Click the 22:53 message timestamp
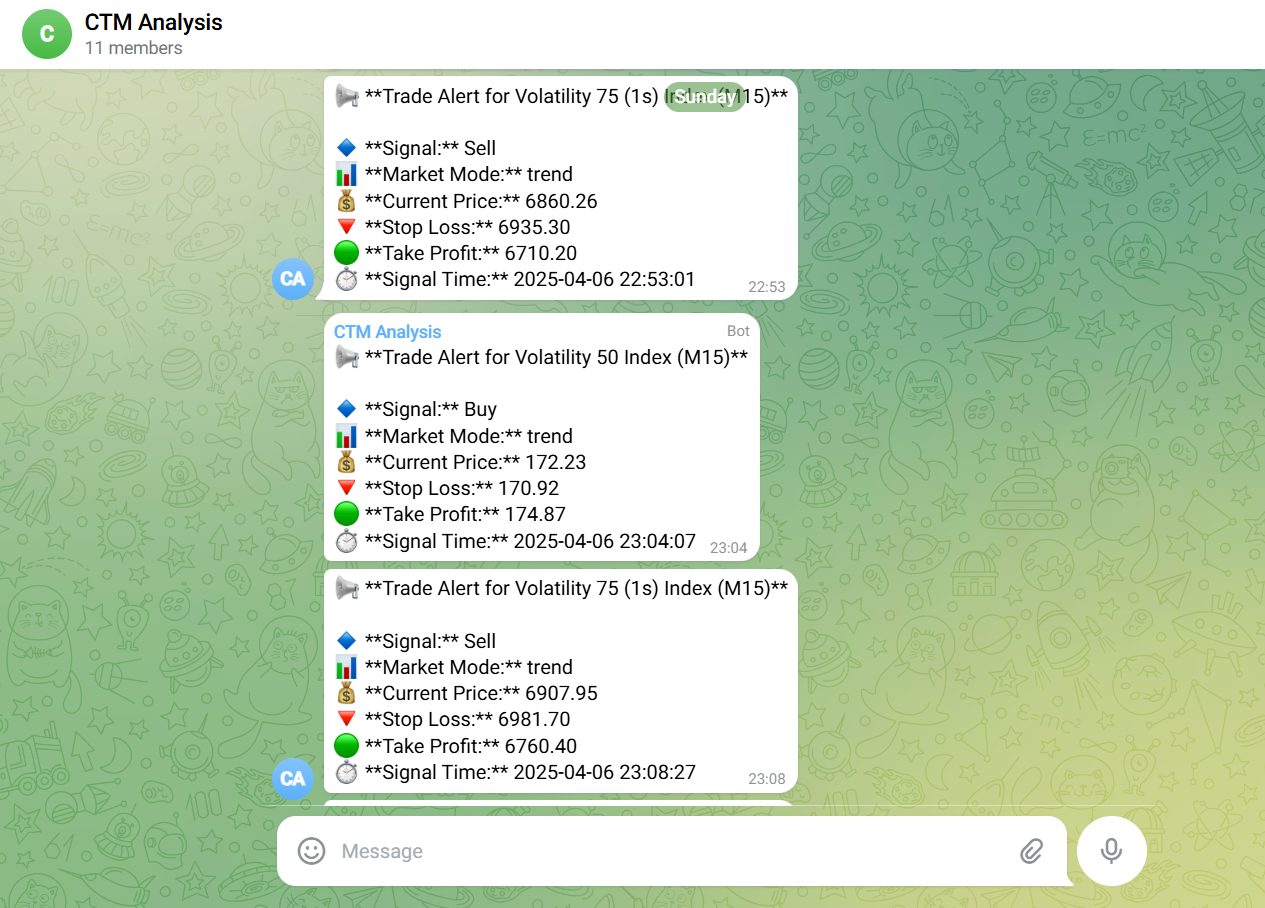This screenshot has width=1265, height=908. pyautogui.click(x=767, y=287)
